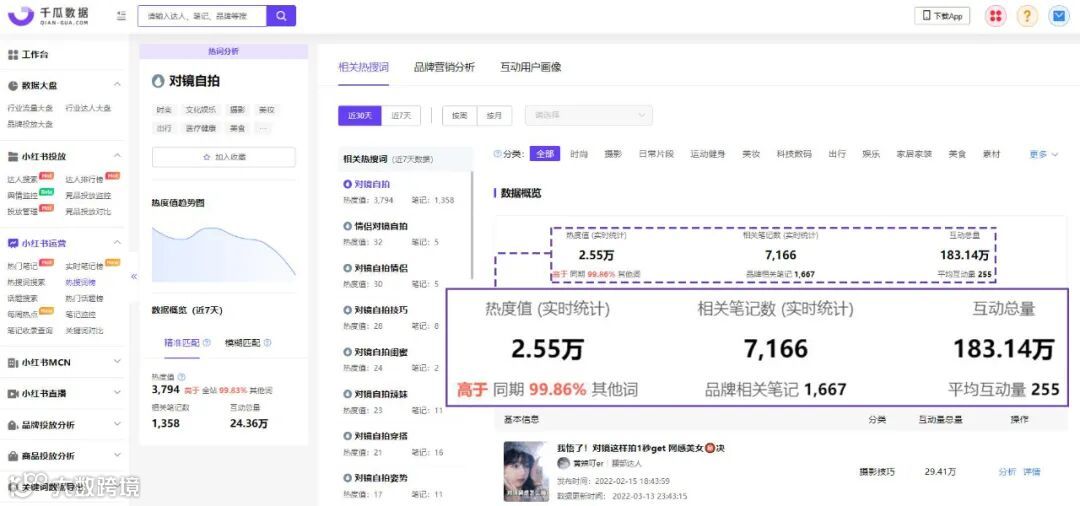
Task: Expand the 品牌投放分析 sidebar section
Action: click(x=117, y=424)
